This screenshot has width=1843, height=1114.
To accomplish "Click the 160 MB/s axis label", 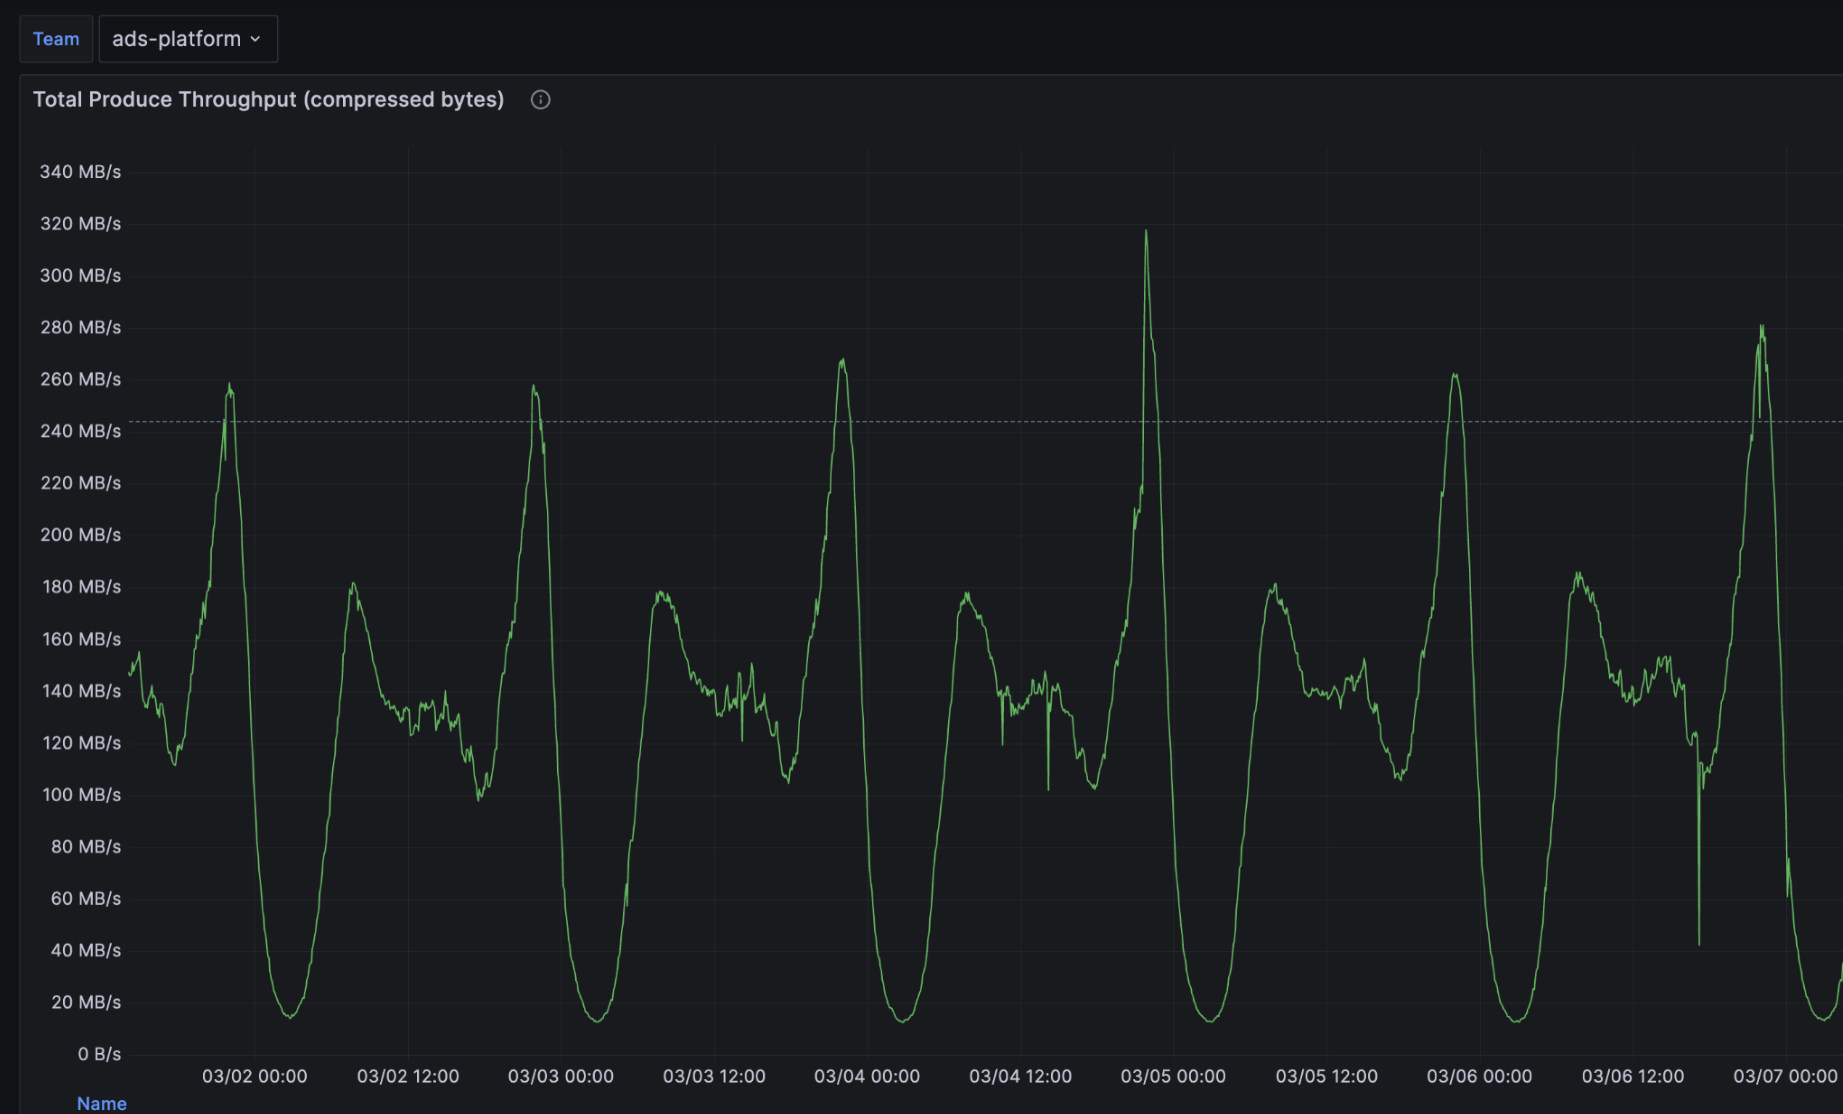I will click(81, 639).
